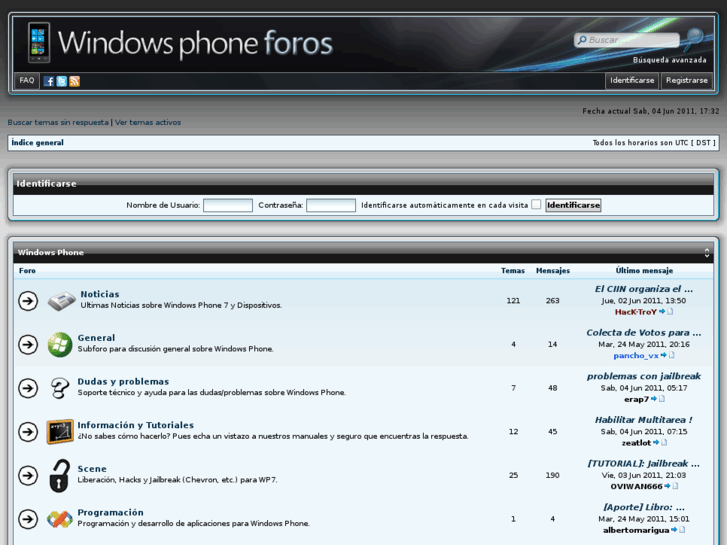Collapse the Windows Phone category section
Image resolution: width=727 pixels, height=545 pixels.
[x=707, y=252]
